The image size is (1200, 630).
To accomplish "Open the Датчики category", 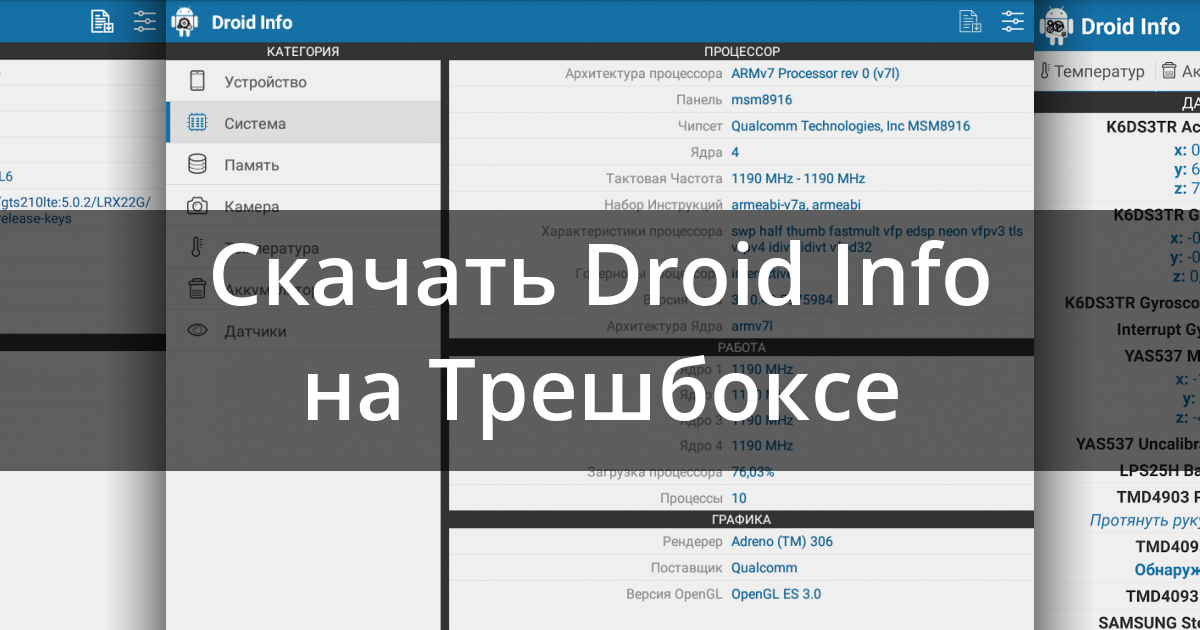I will point(303,330).
